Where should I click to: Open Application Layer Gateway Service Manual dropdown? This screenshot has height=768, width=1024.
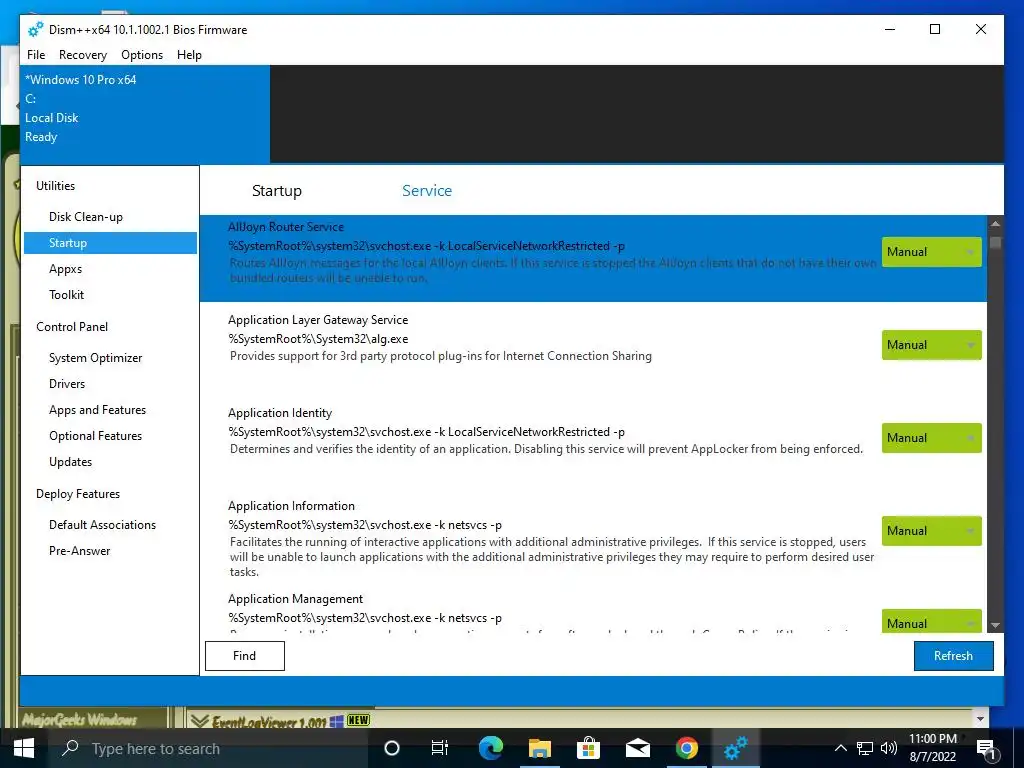point(931,345)
